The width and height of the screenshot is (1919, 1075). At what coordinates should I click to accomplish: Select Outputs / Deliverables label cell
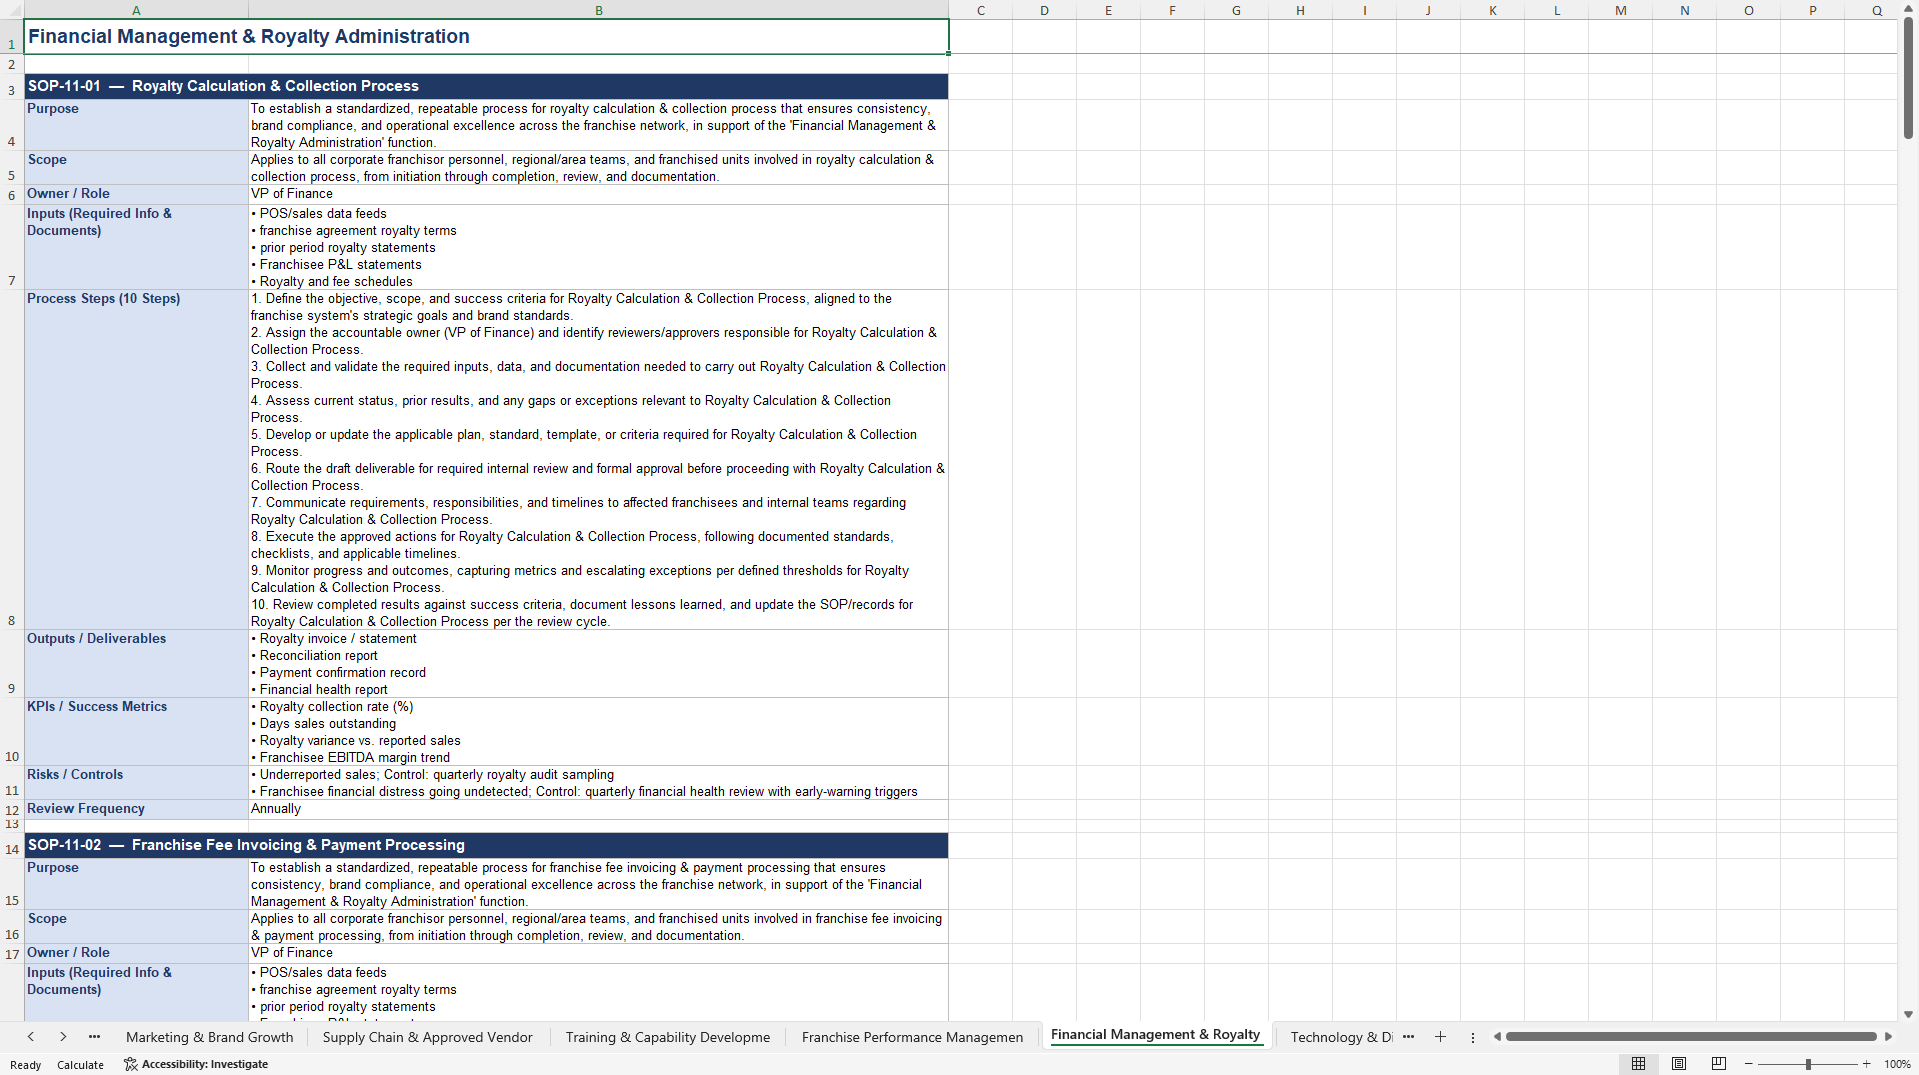(x=136, y=663)
